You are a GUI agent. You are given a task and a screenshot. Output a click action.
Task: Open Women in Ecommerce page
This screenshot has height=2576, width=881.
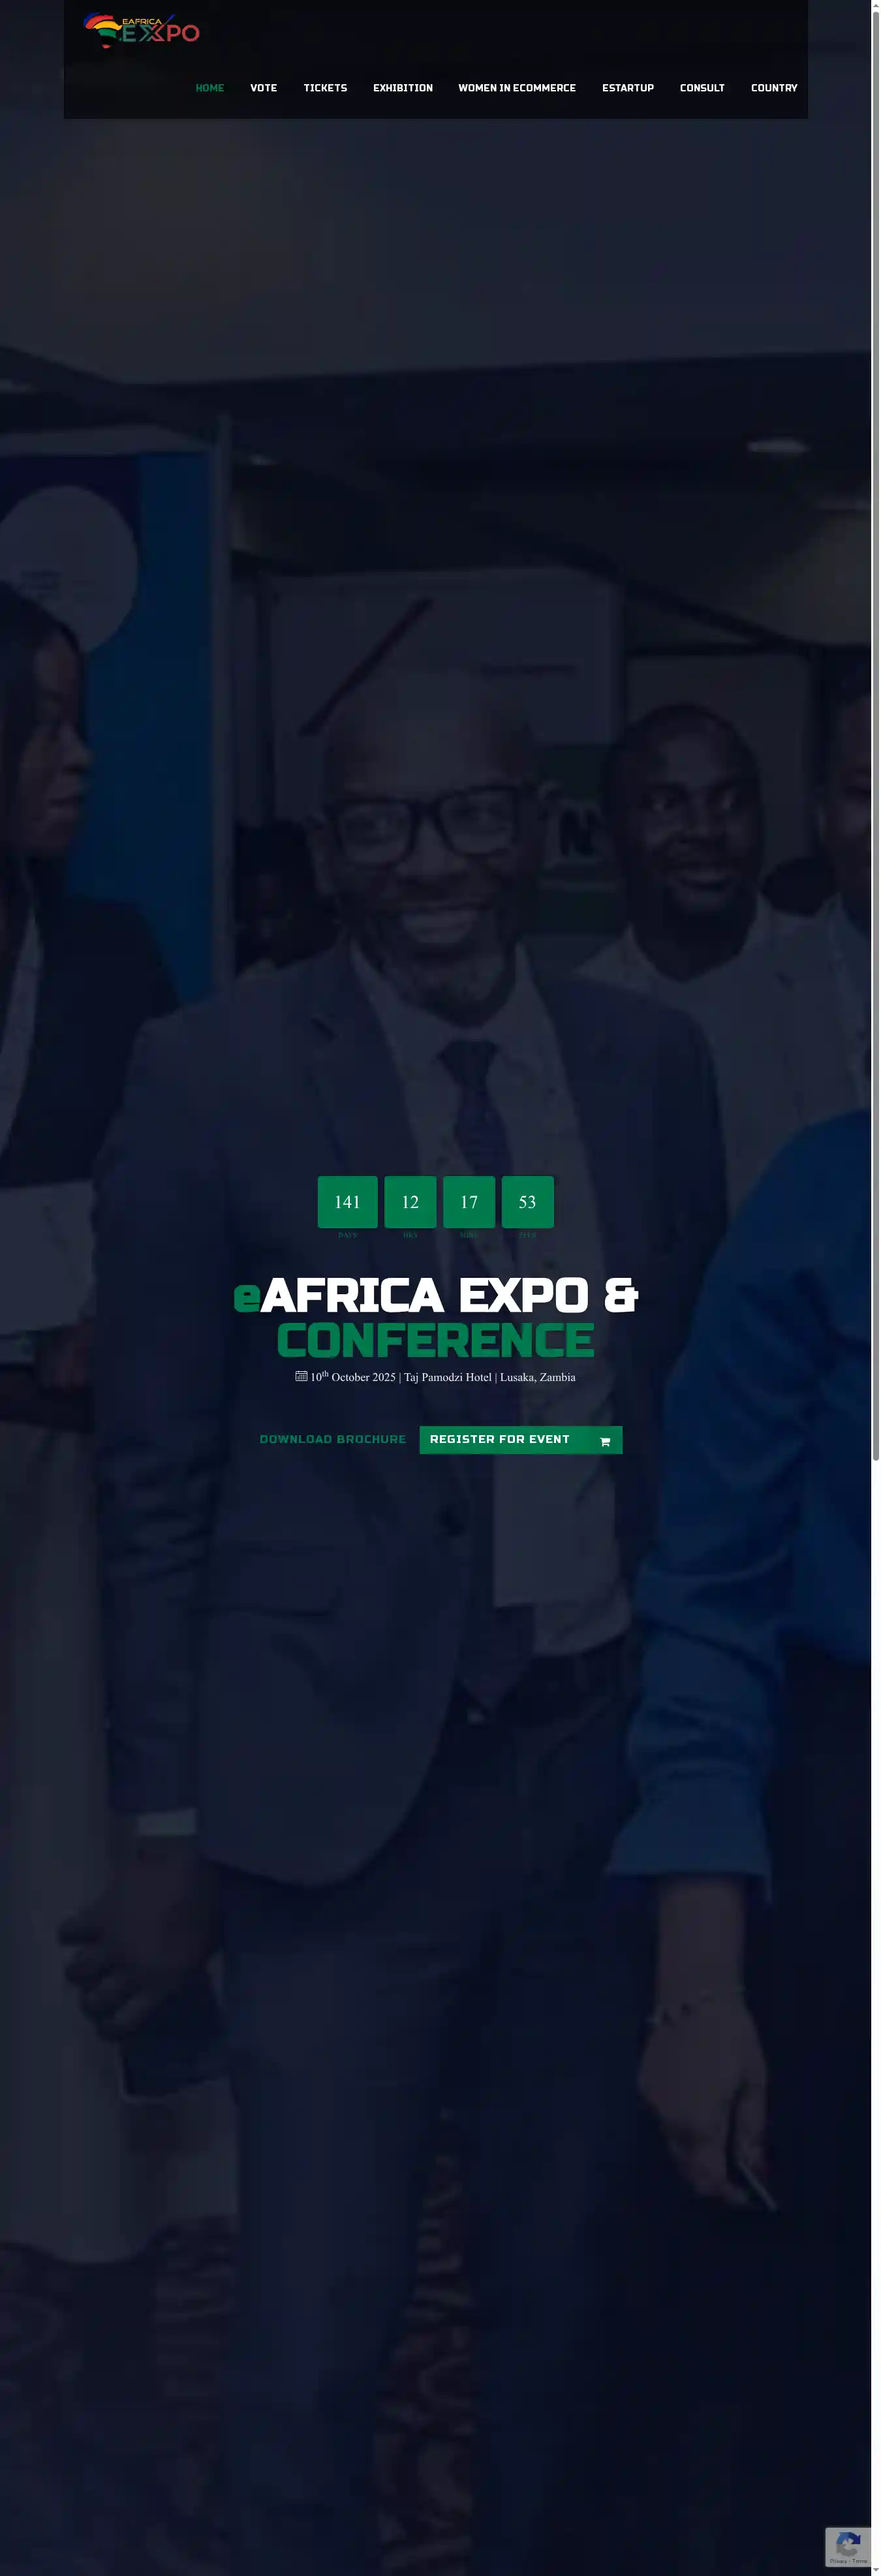point(517,88)
